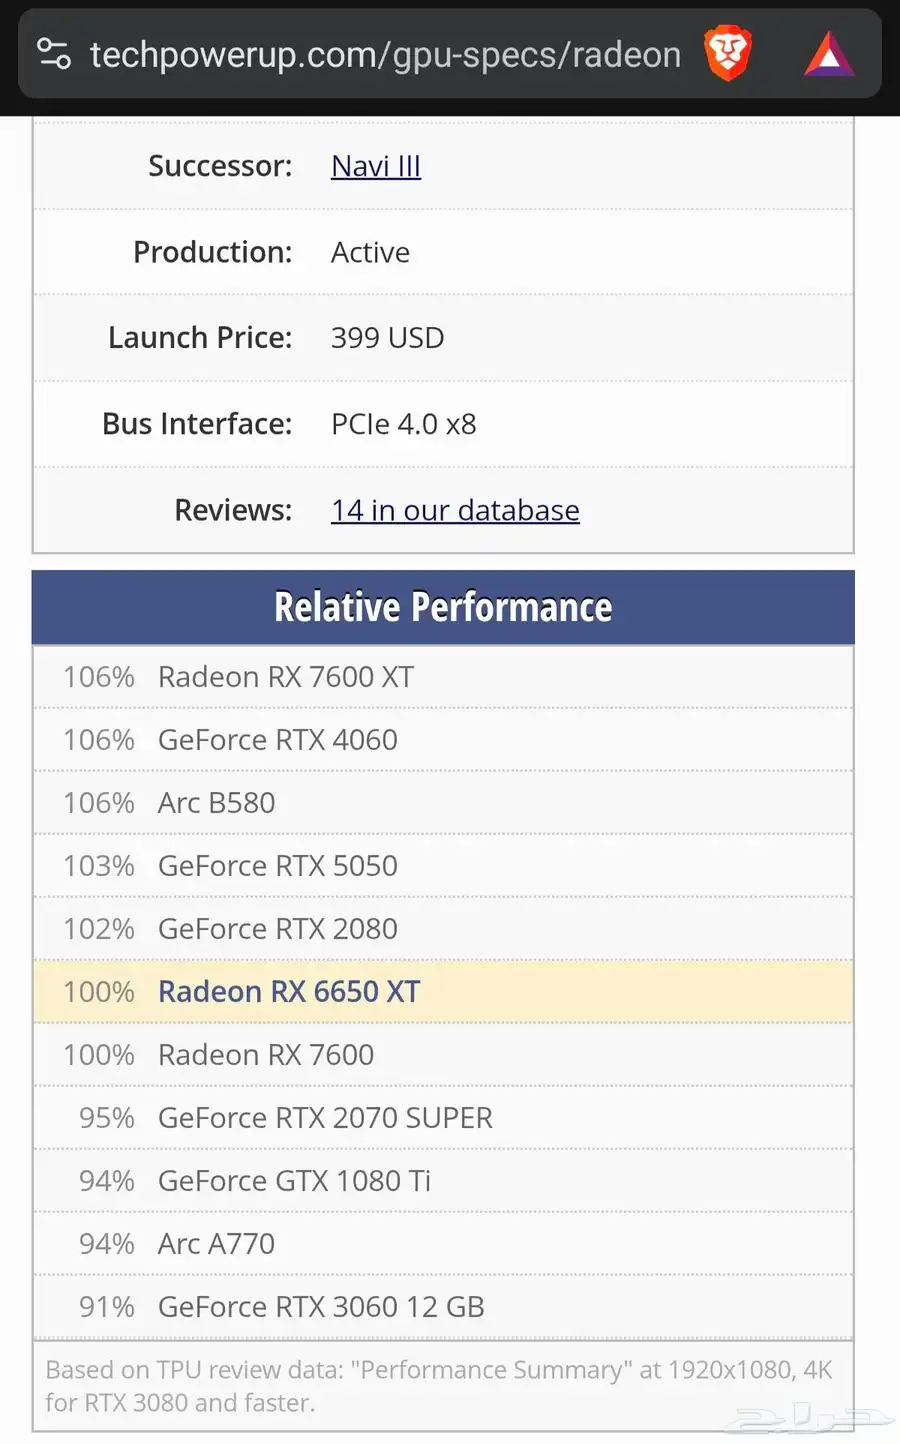Image resolution: width=900 pixels, height=1444 pixels.
Task: Open the Arc A770 entry
Action: [x=443, y=1244]
